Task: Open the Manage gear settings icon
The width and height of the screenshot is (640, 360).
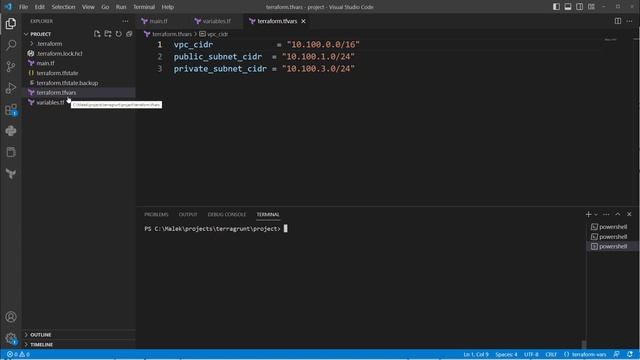Action: [x=11, y=338]
